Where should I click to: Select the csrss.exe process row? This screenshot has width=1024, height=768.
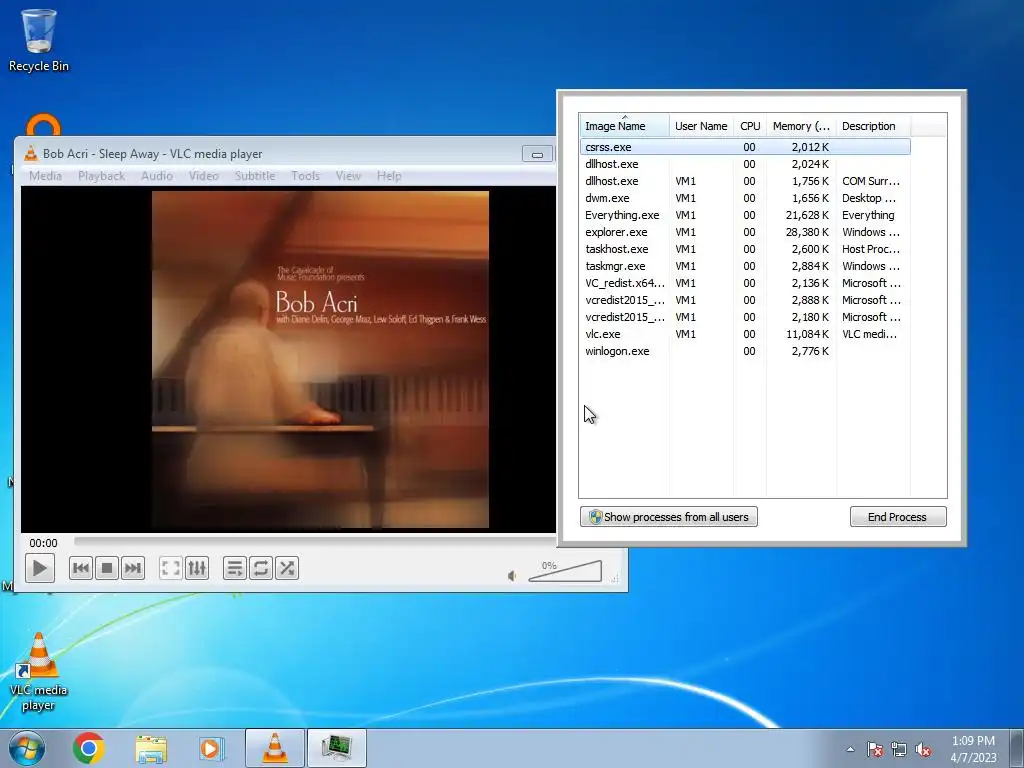click(745, 147)
